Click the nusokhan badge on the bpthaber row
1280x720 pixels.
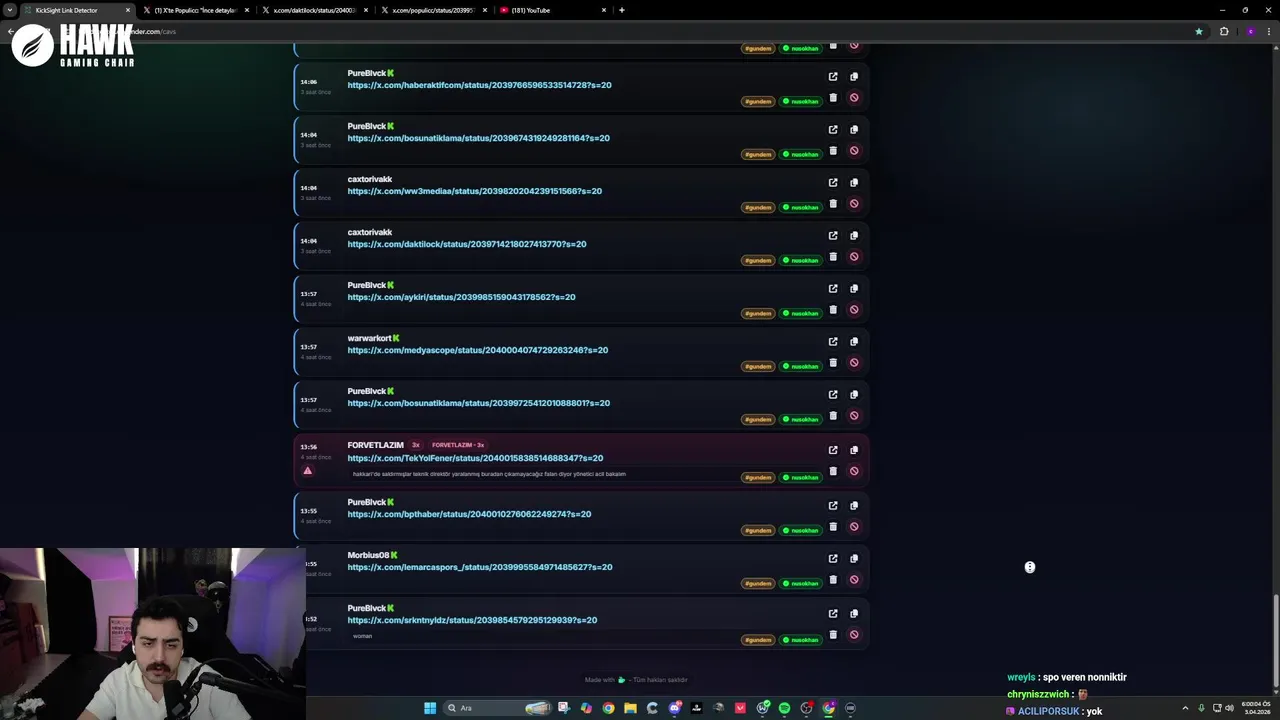[x=800, y=530]
